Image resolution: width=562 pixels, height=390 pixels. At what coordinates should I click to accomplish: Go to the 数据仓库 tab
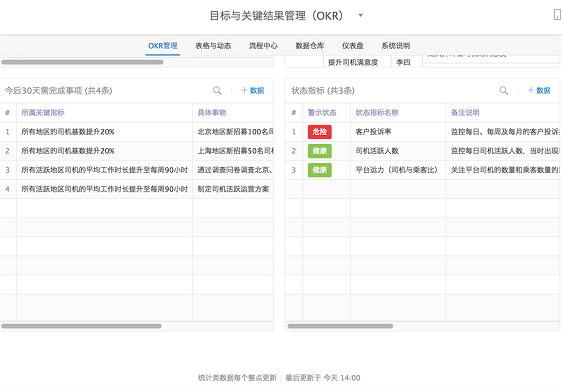tap(310, 46)
